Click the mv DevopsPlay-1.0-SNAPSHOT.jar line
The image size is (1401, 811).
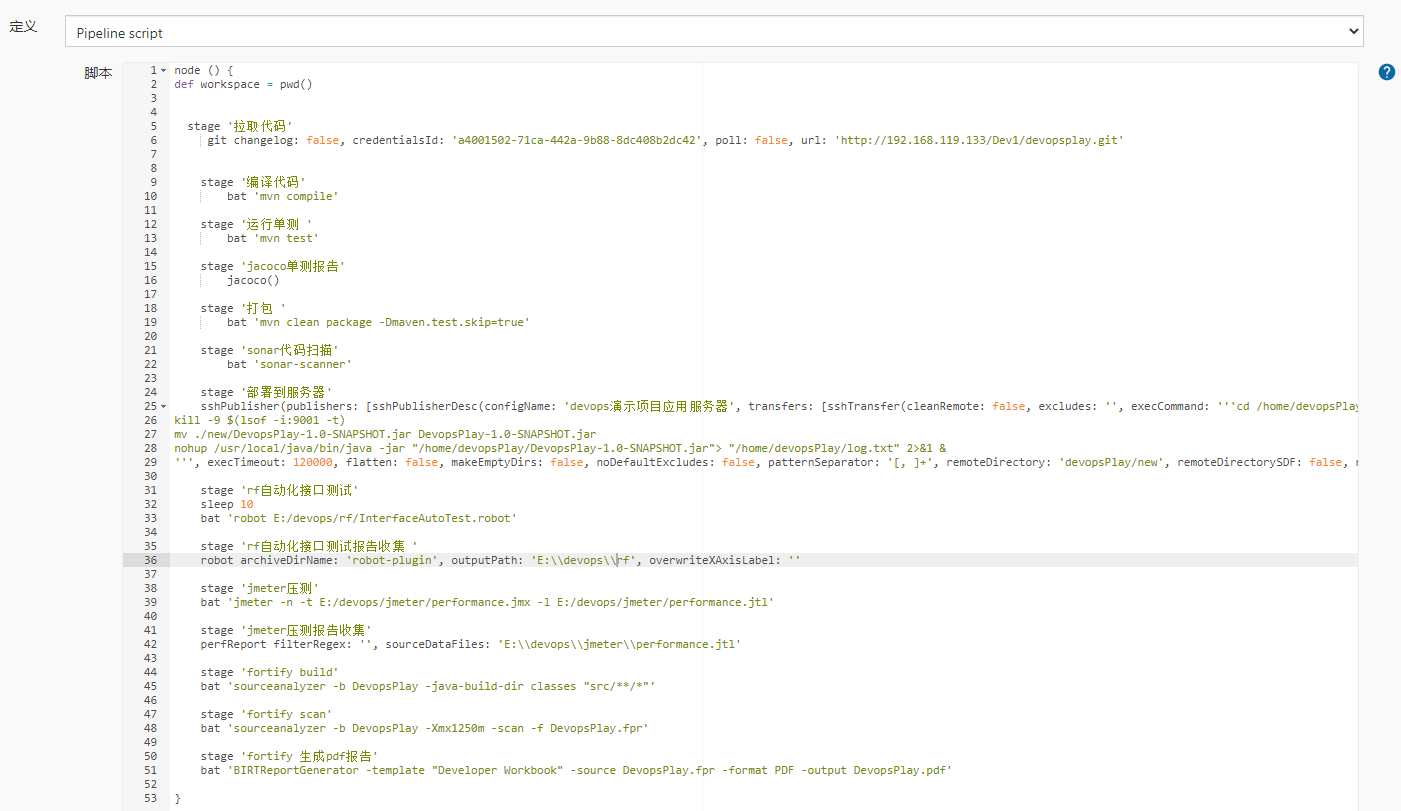pyautogui.click(x=385, y=434)
